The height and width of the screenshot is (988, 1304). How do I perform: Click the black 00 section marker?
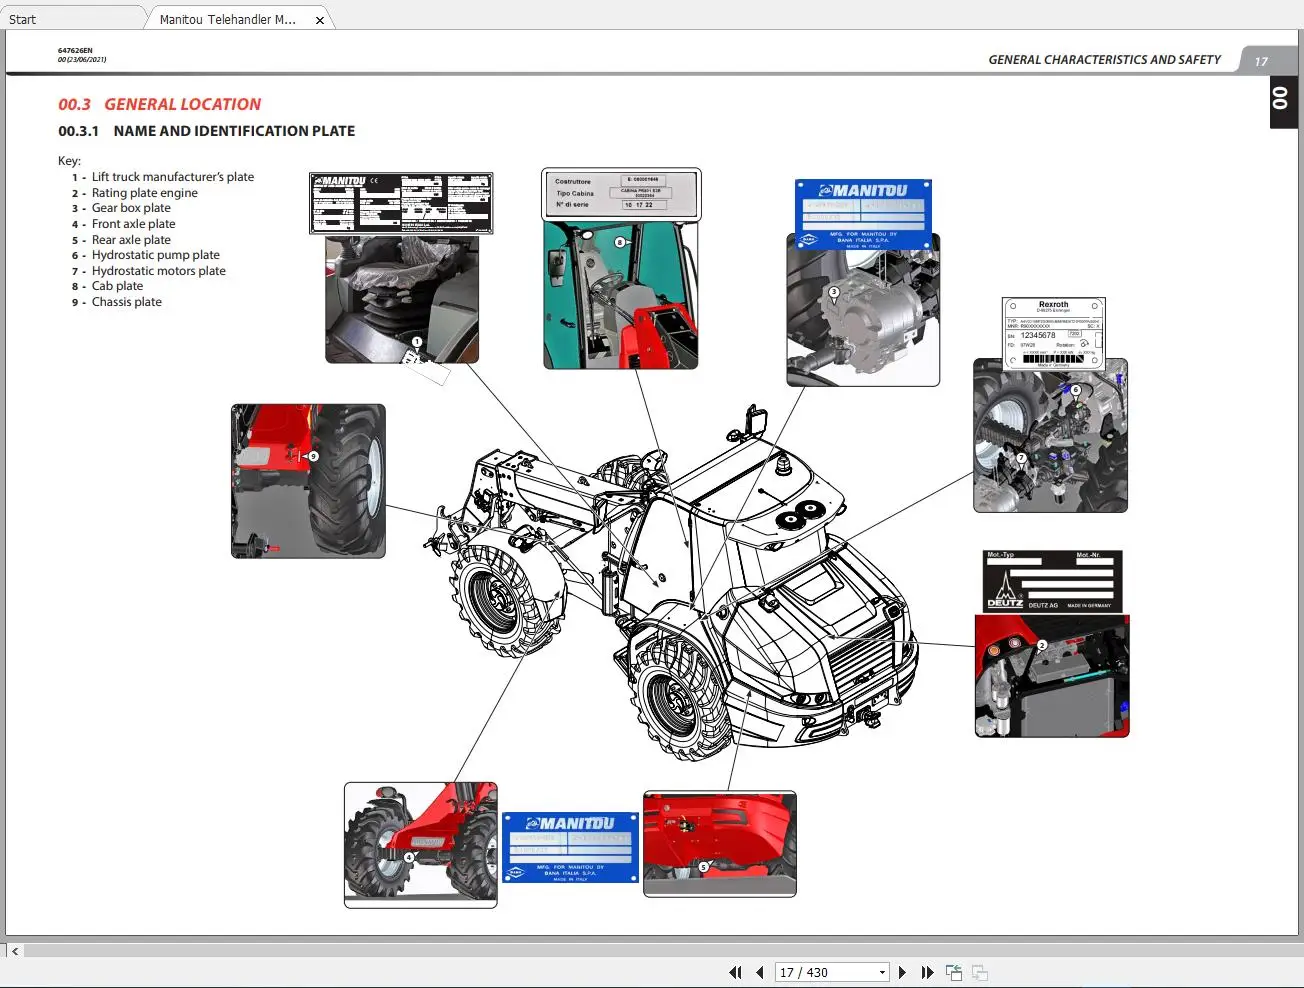(x=1281, y=99)
